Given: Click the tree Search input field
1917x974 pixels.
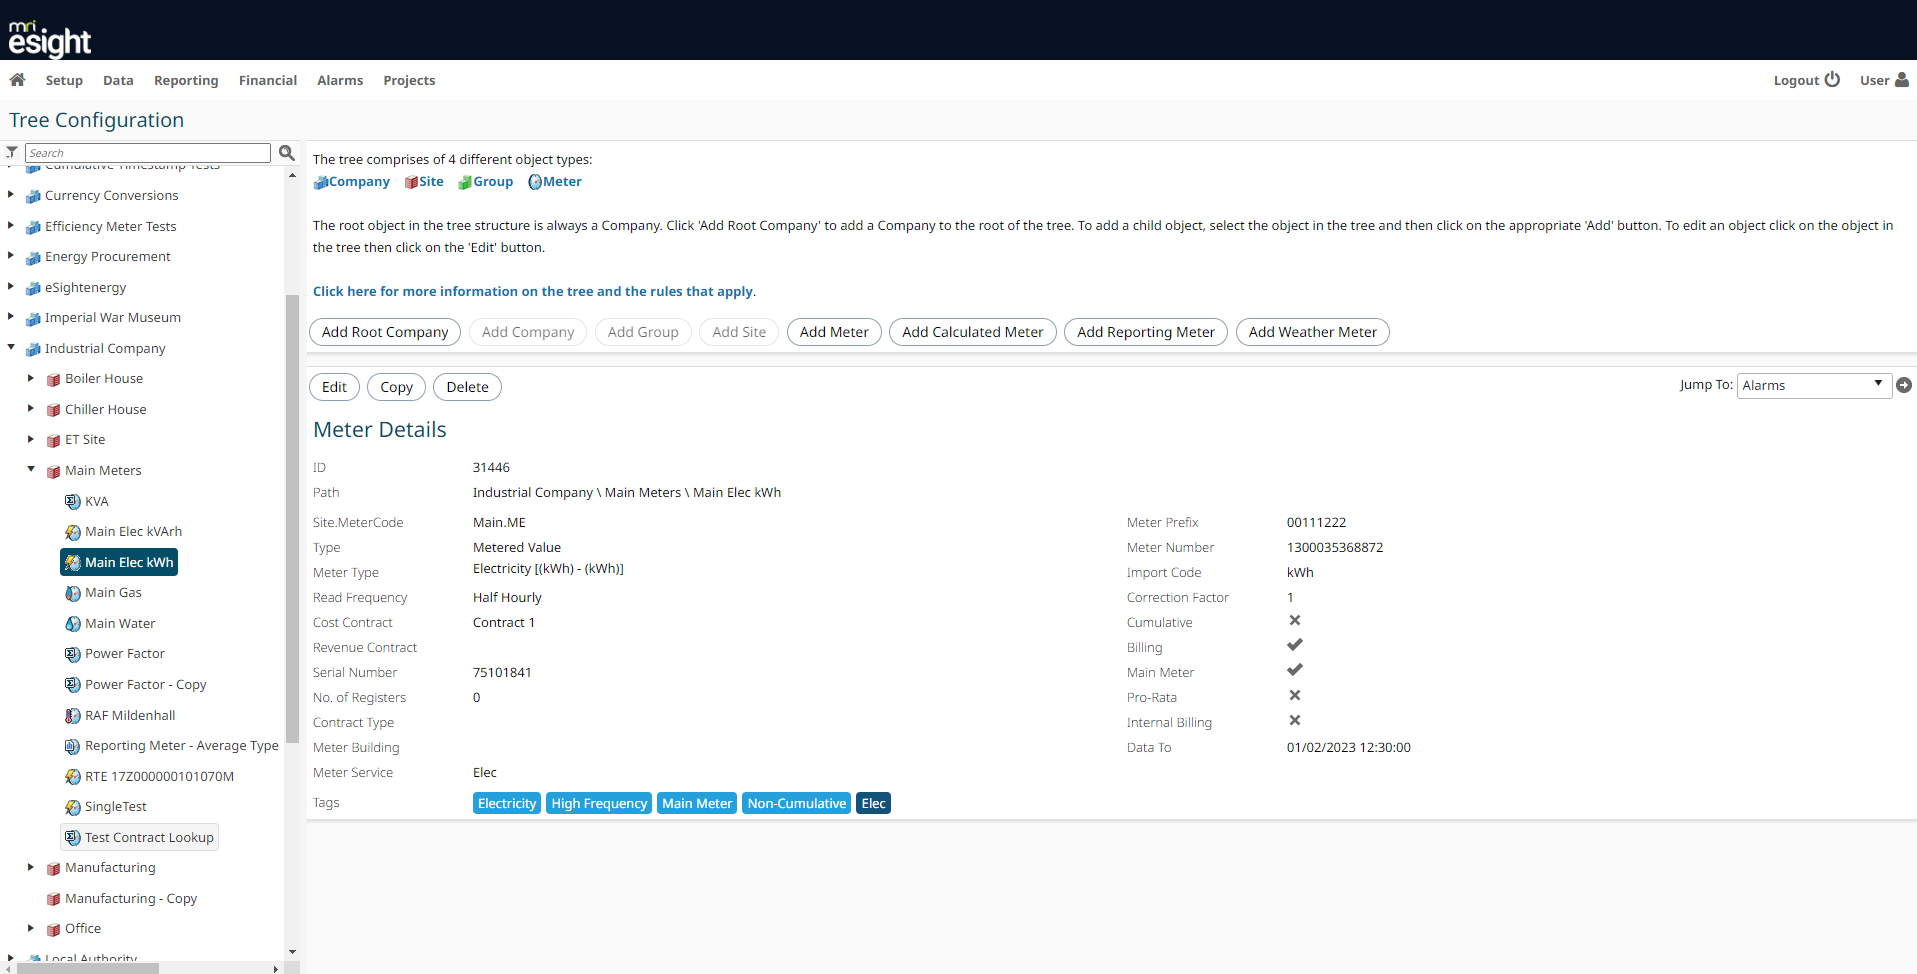Looking at the screenshot, I should pyautogui.click(x=148, y=153).
